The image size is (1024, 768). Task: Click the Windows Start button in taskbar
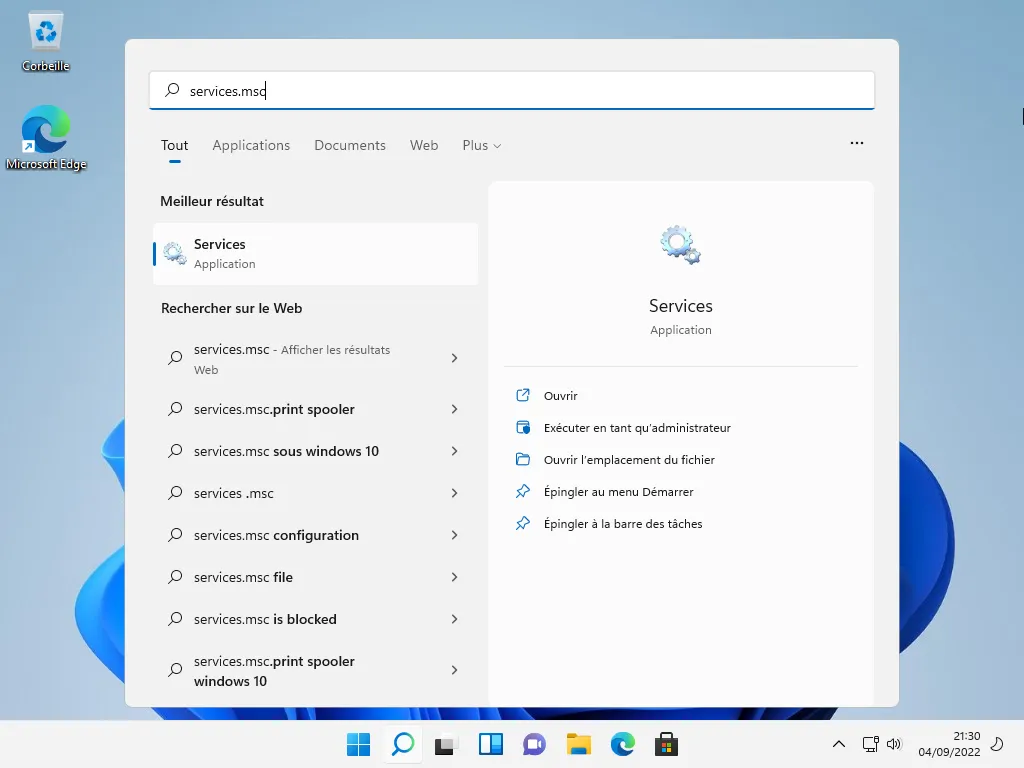pyautogui.click(x=358, y=744)
